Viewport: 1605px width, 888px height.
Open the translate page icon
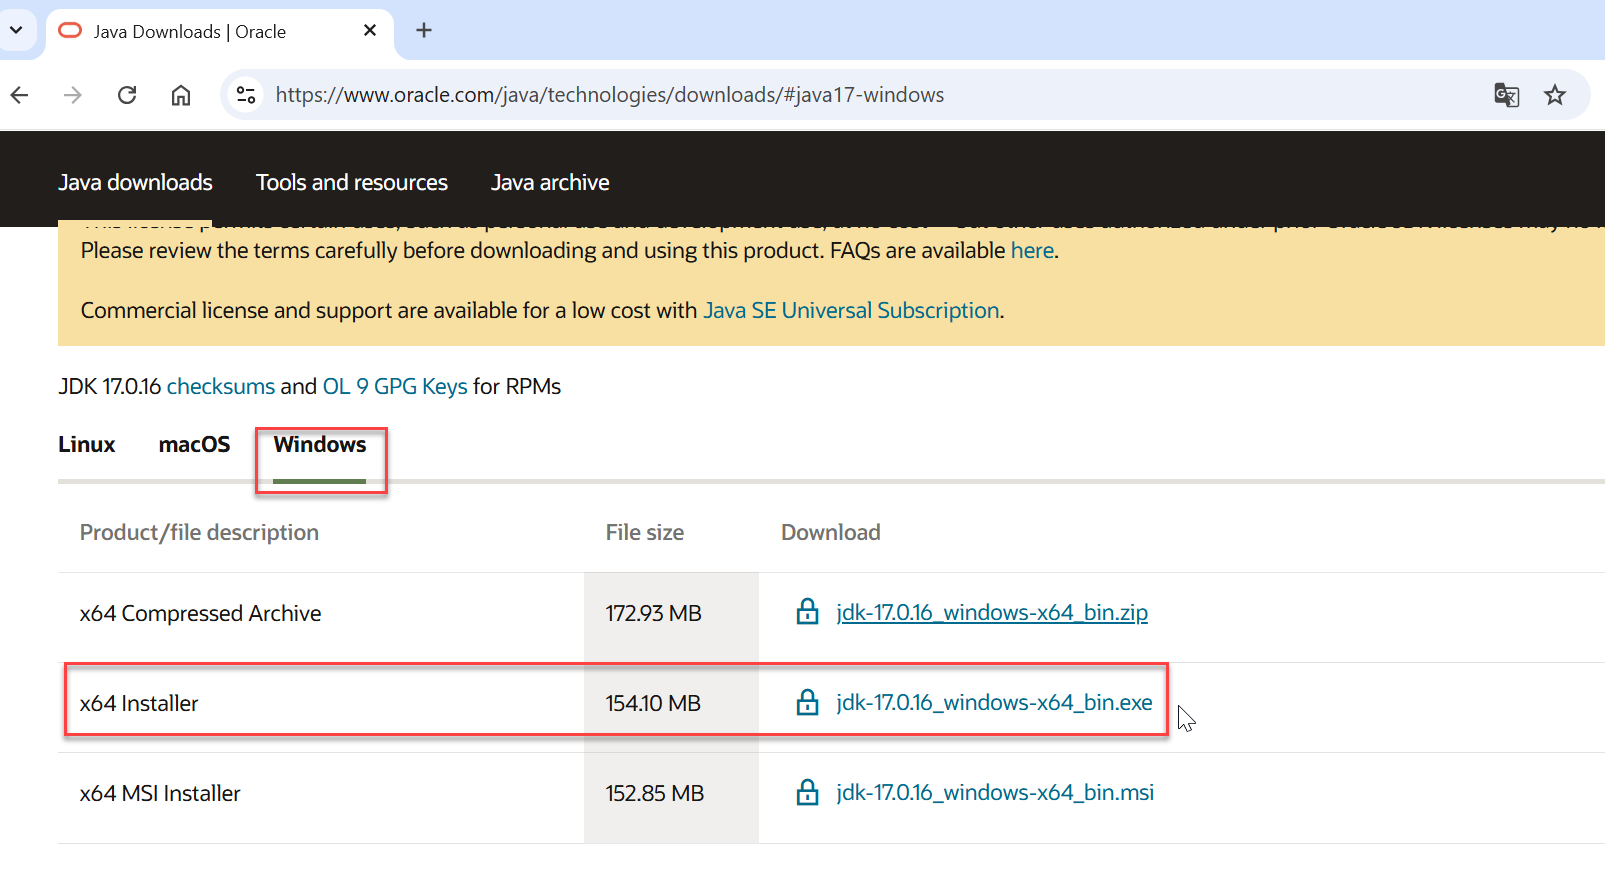pos(1506,95)
